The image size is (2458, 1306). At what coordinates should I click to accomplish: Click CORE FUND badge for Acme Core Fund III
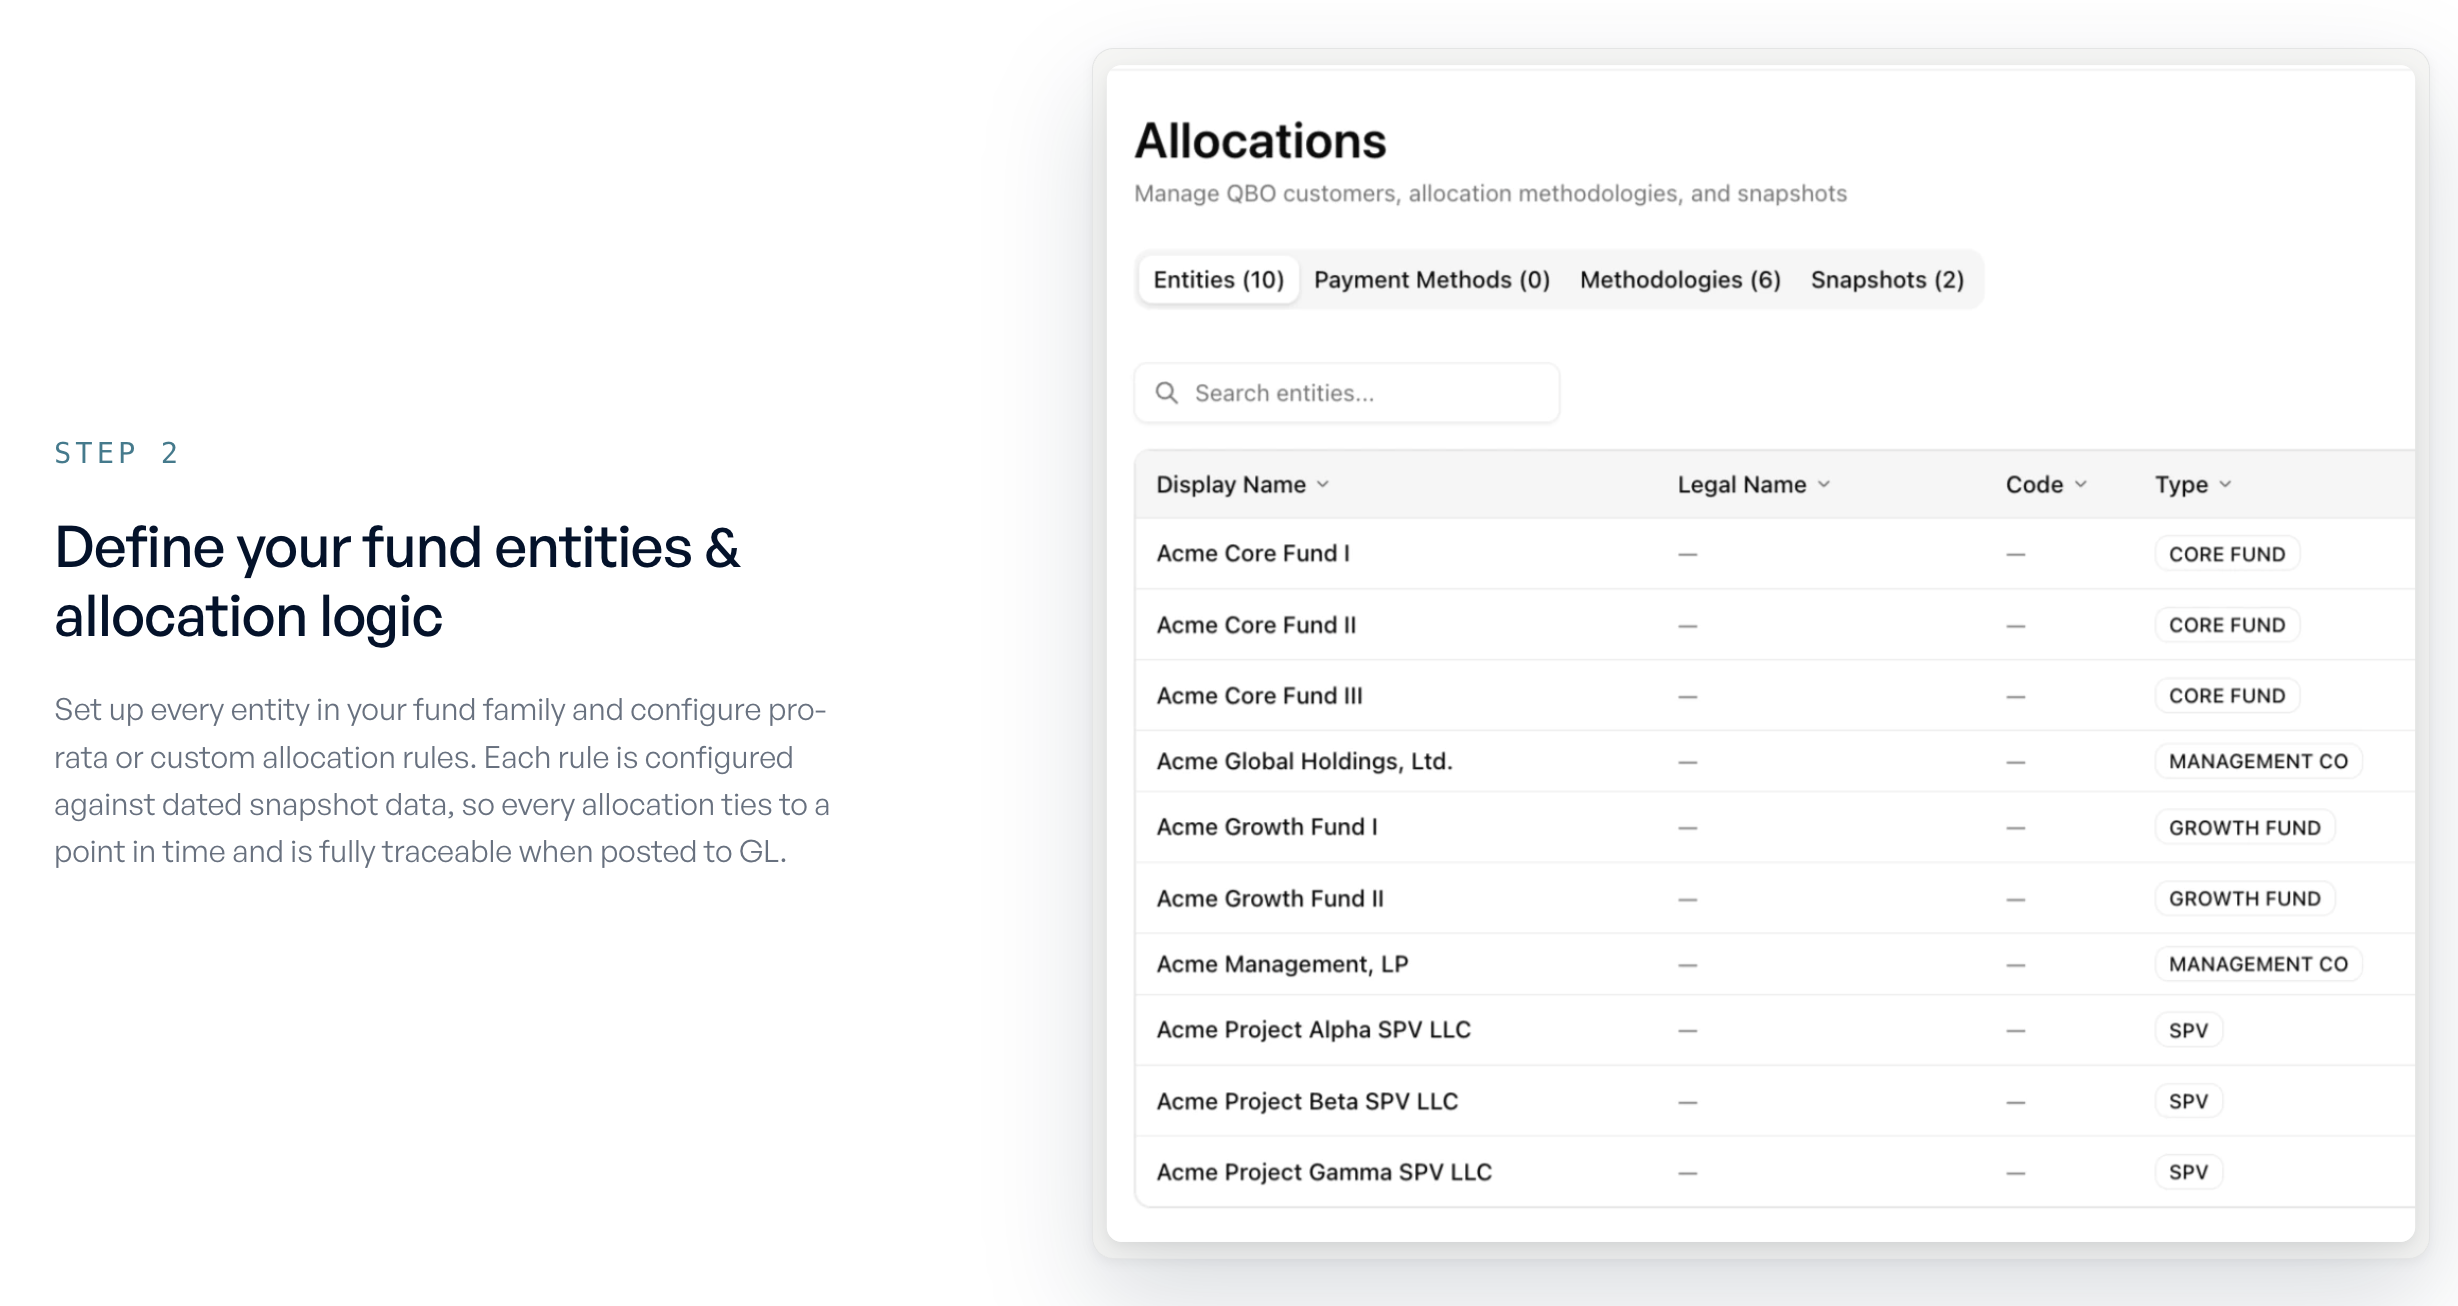coord(2227,696)
